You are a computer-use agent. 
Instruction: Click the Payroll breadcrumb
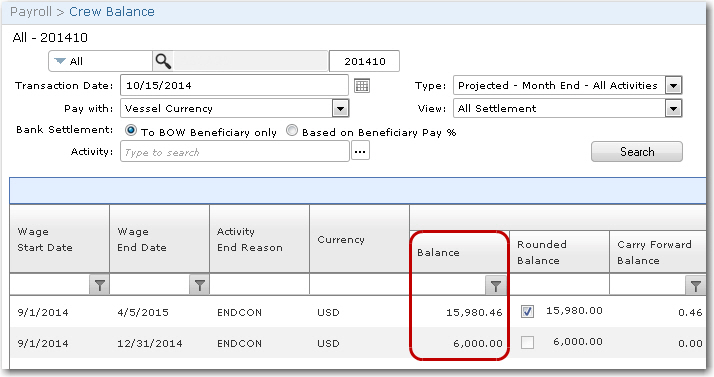(x=31, y=12)
